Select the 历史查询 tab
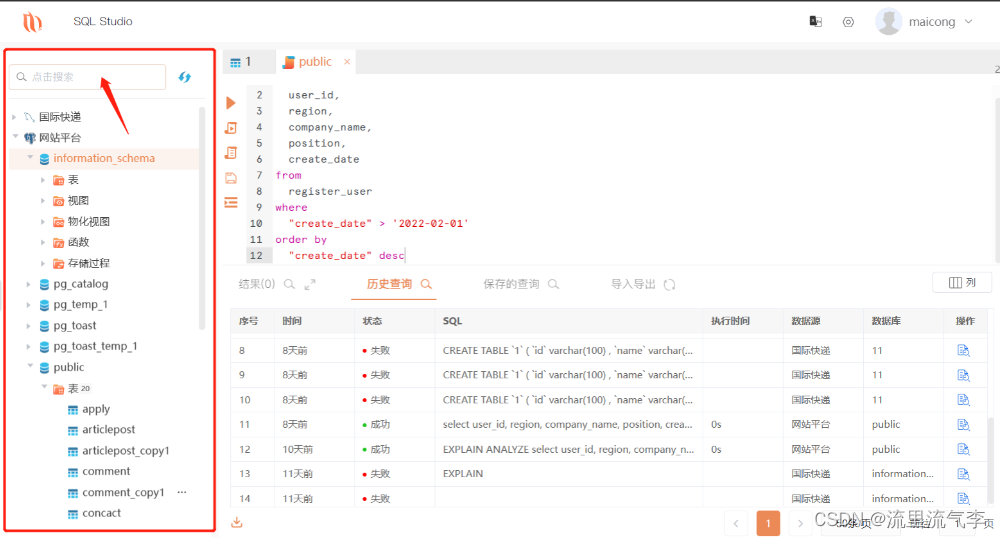This screenshot has width=1000, height=538. [x=389, y=284]
